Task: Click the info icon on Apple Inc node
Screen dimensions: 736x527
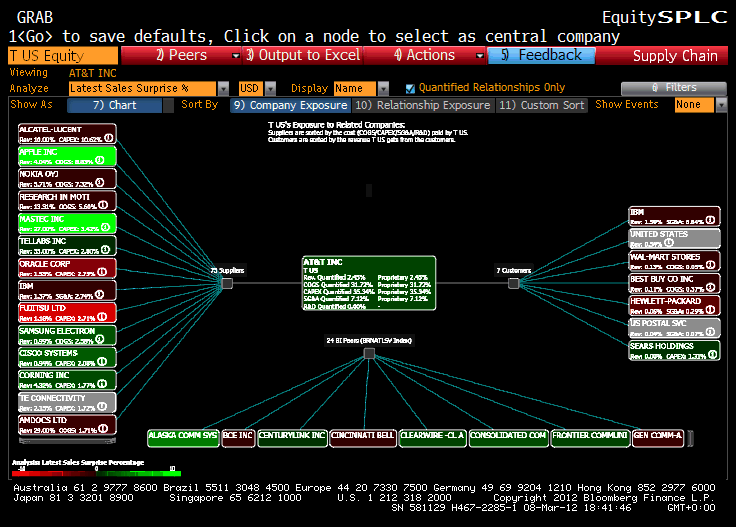Action: point(100,160)
